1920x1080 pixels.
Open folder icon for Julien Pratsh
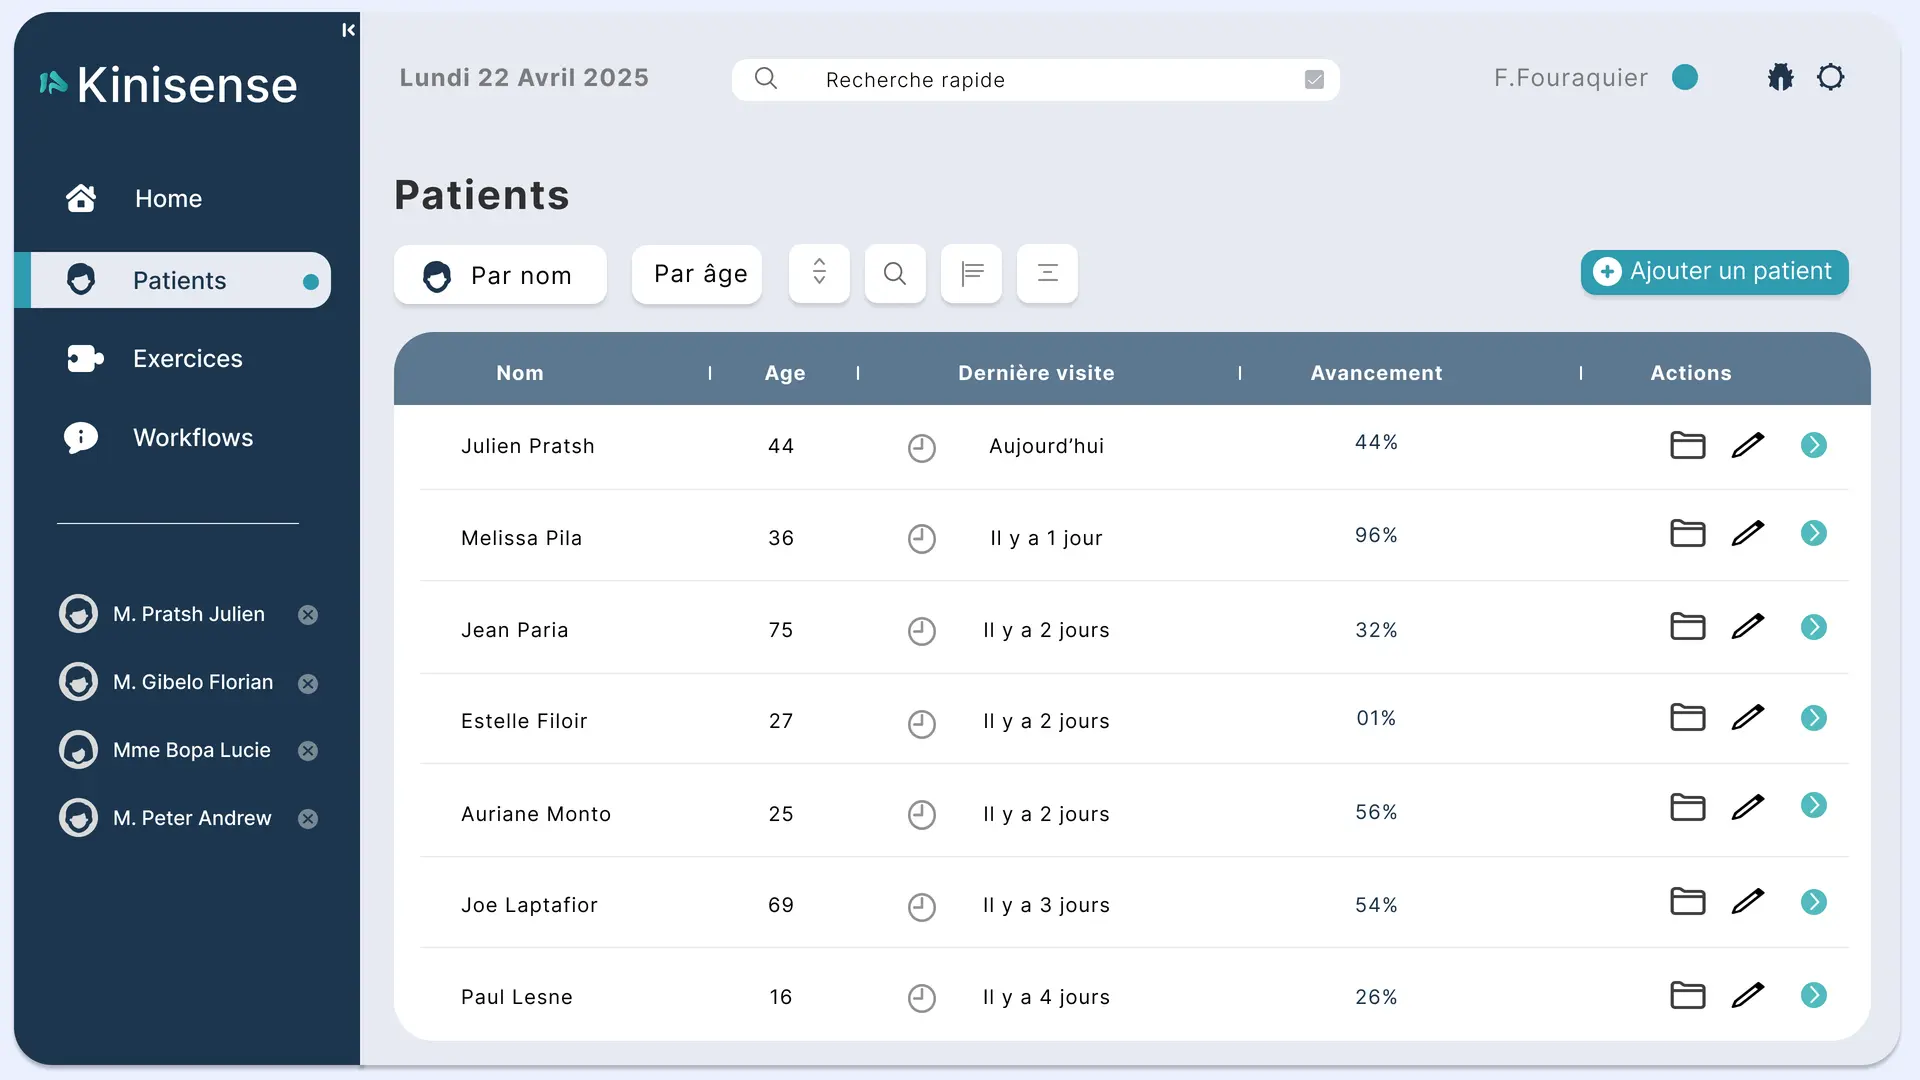click(1687, 445)
